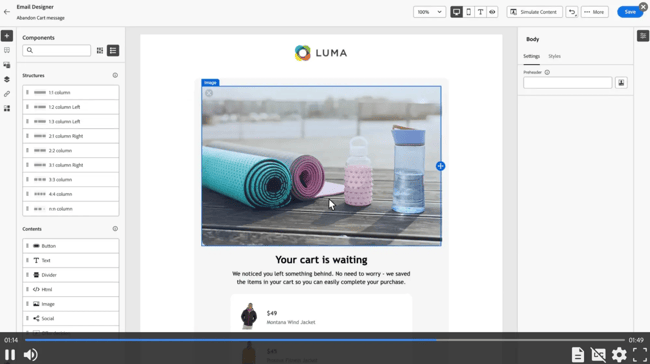
Task: Select the 1:2 column Left structure
Action: tap(71, 107)
